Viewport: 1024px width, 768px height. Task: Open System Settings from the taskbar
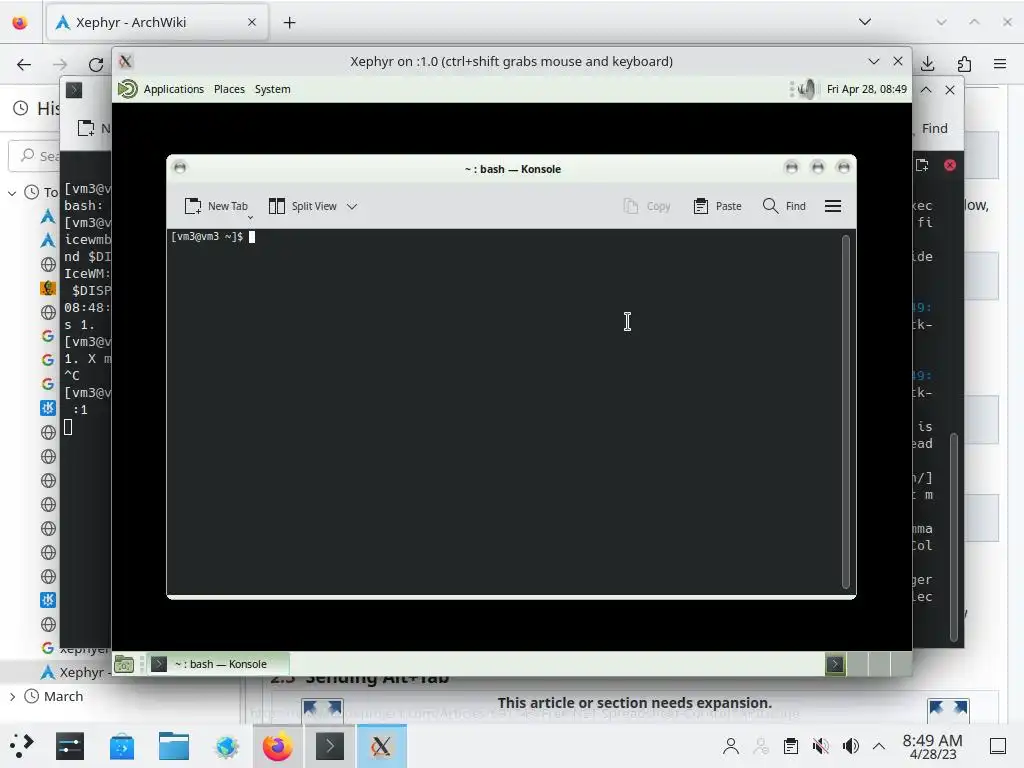(70, 746)
